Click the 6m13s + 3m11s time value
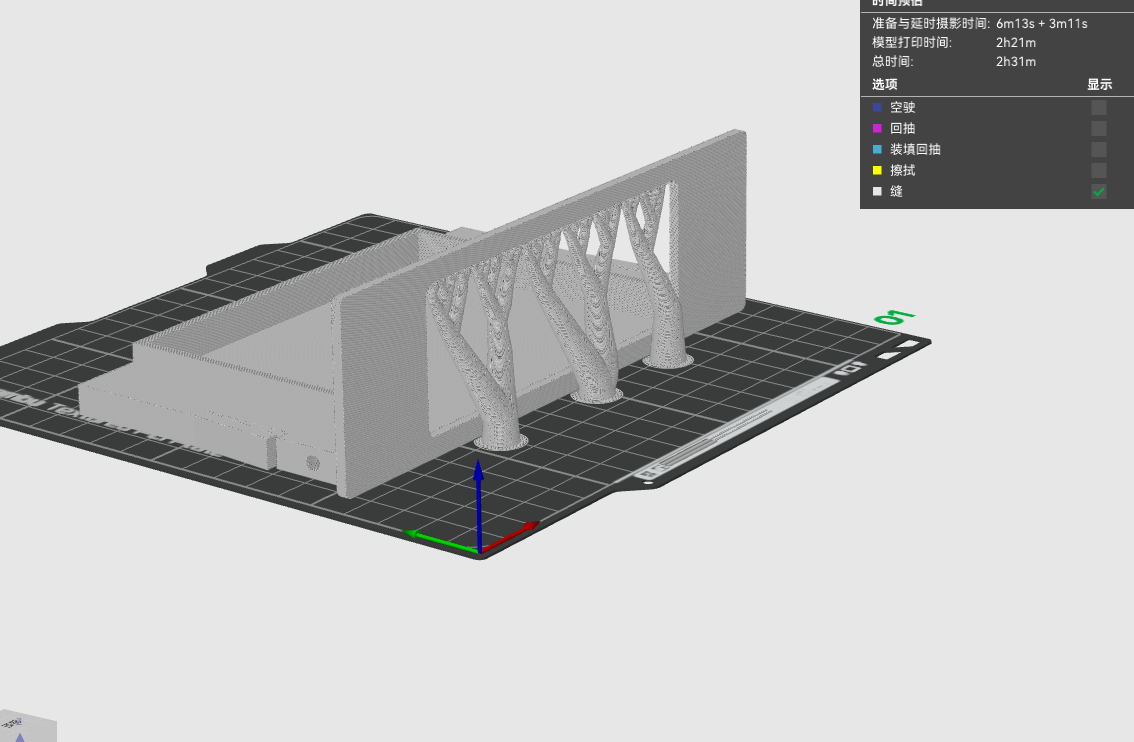This screenshot has height=742, width=1134. (1041, 24)
